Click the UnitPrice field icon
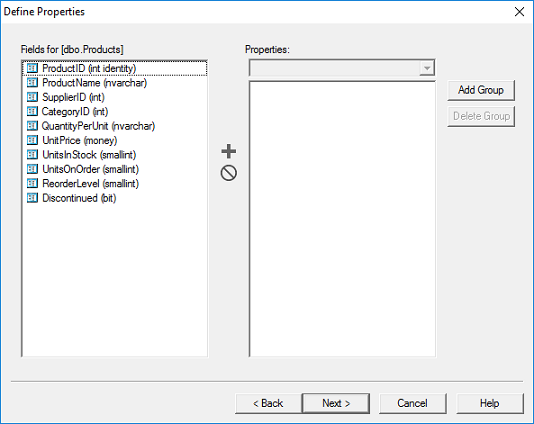The image size is (534, 424). 32,140
